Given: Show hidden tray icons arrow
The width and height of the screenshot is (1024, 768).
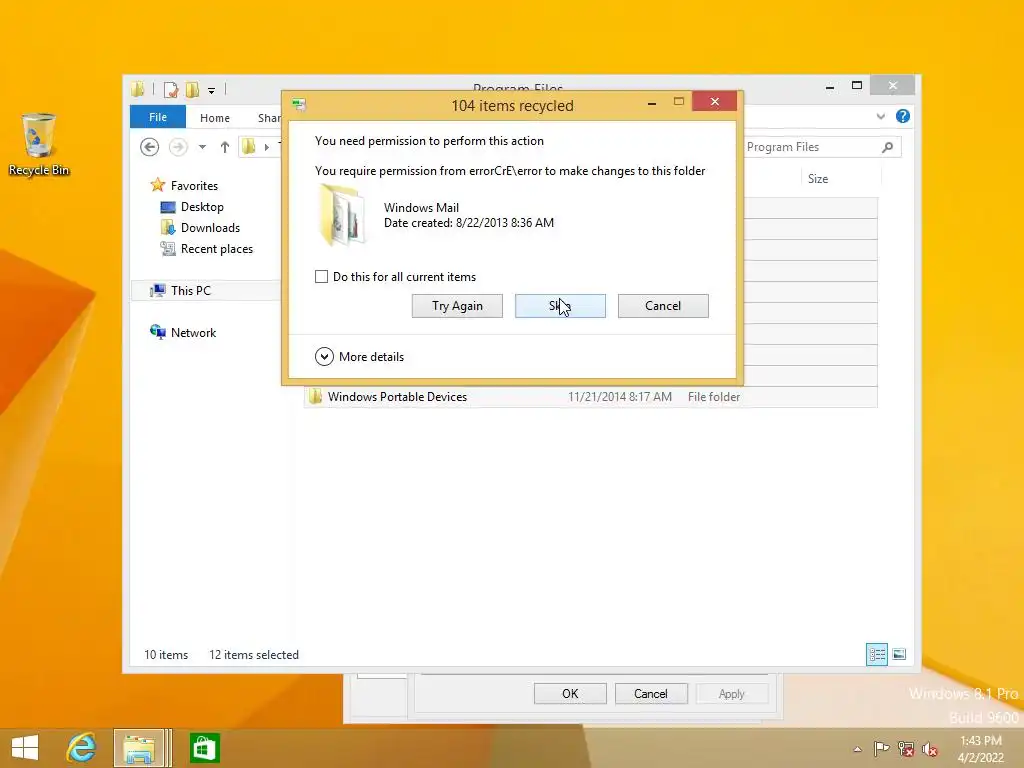Looking at the screenshot, I should coord(857,749).
